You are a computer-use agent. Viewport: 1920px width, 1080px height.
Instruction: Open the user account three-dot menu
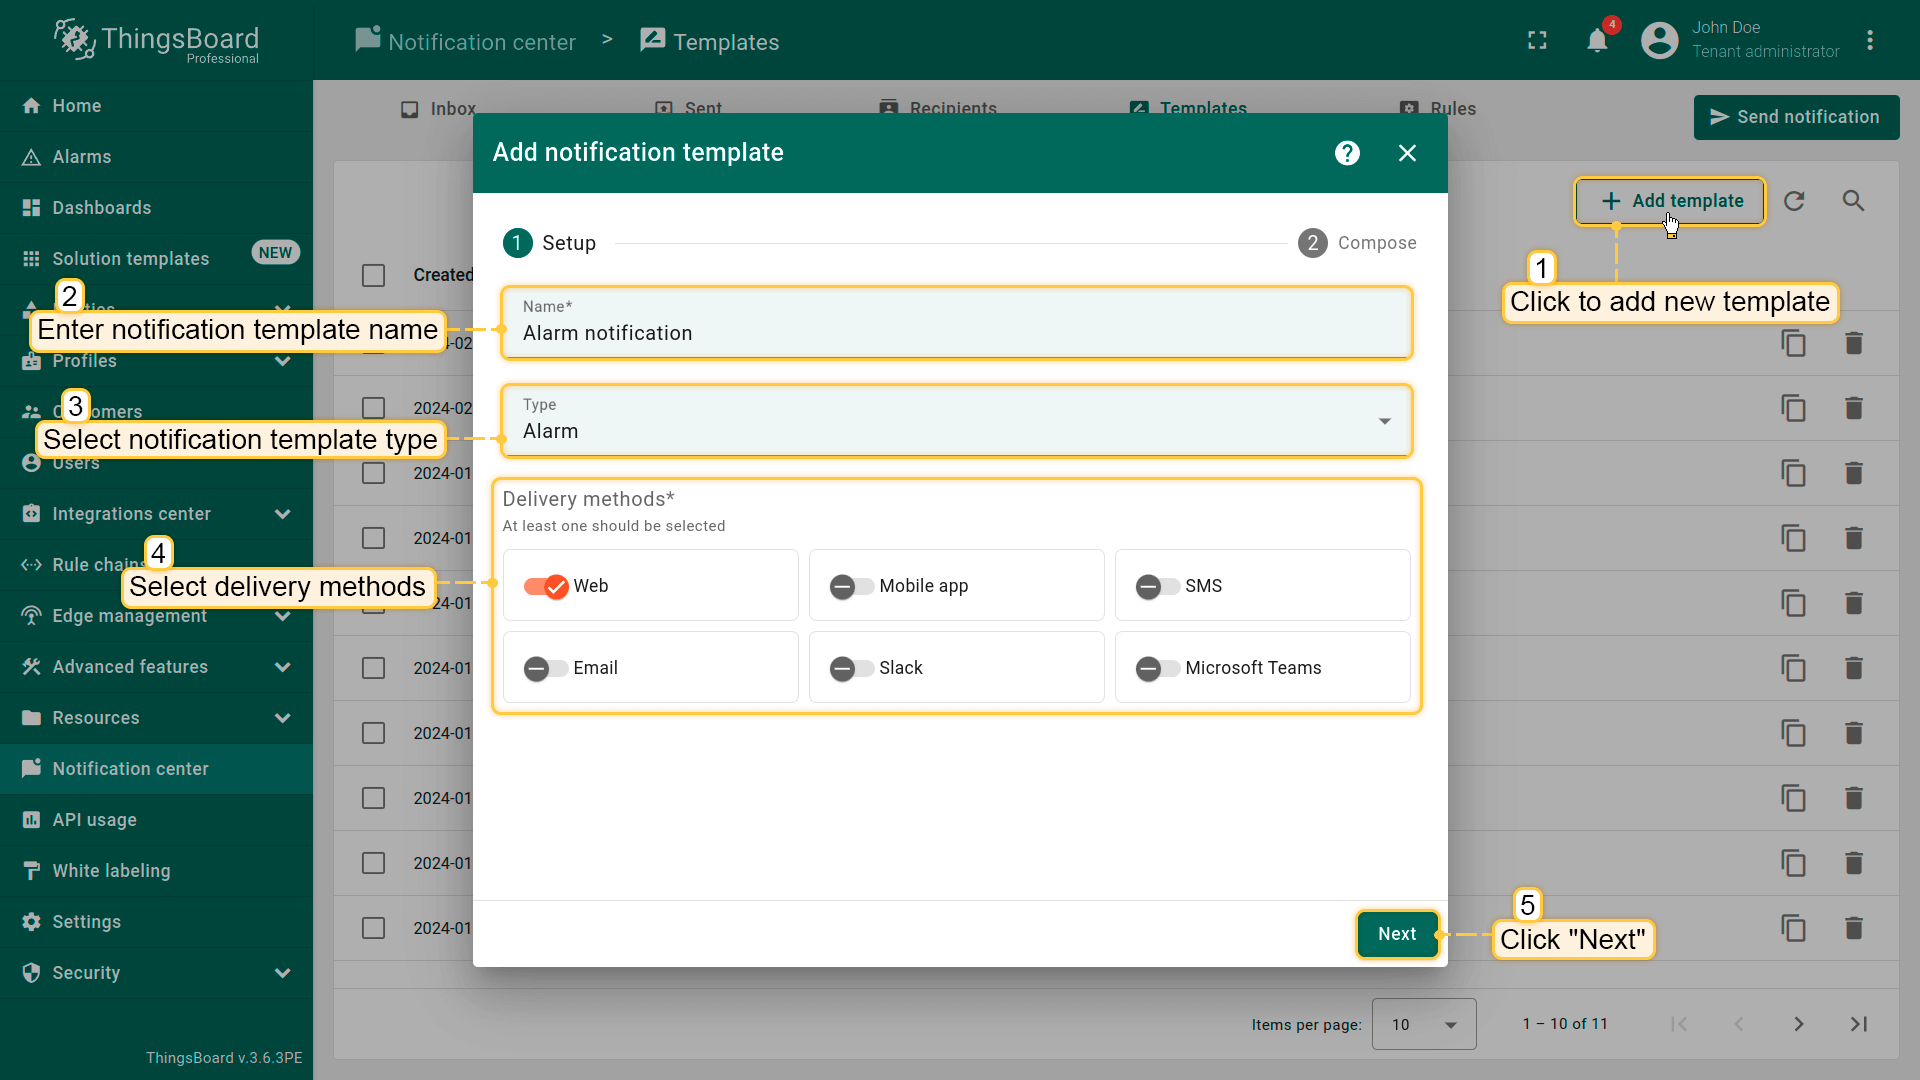coord(1870,41)
